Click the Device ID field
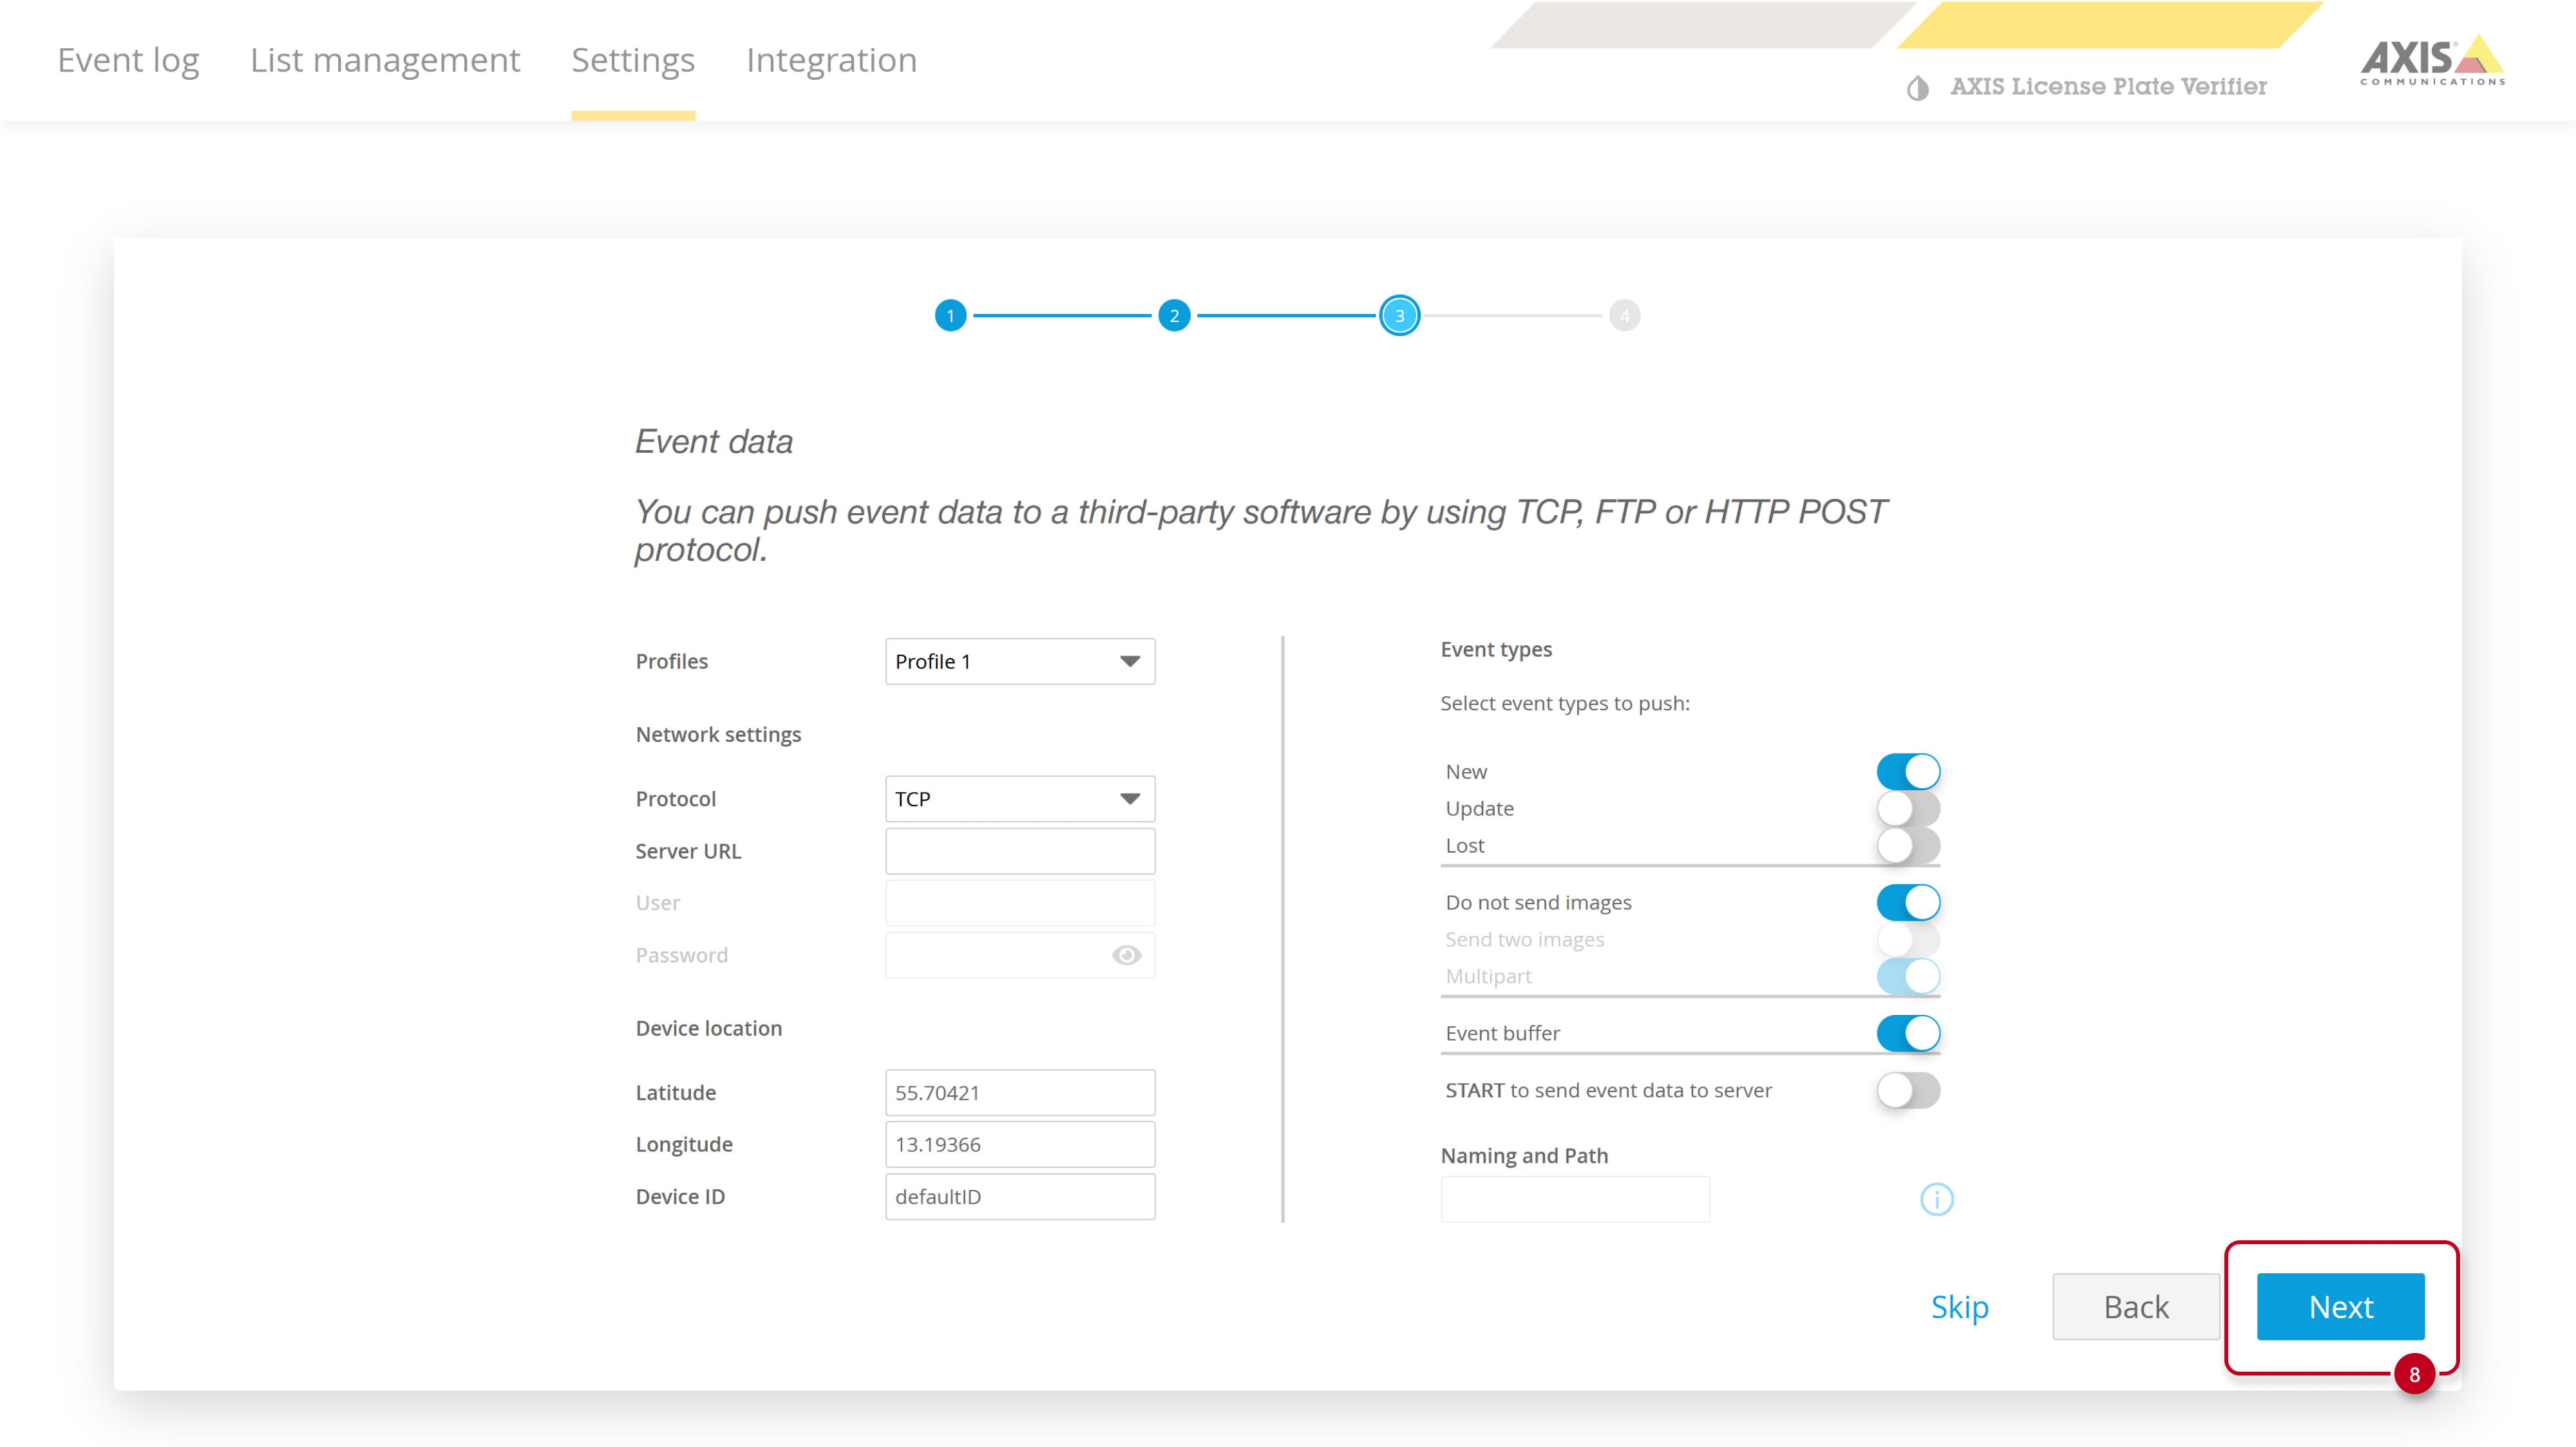Image resolution: width=2576 pixels, height=1447 pixels. [x=1020, y=1197]
